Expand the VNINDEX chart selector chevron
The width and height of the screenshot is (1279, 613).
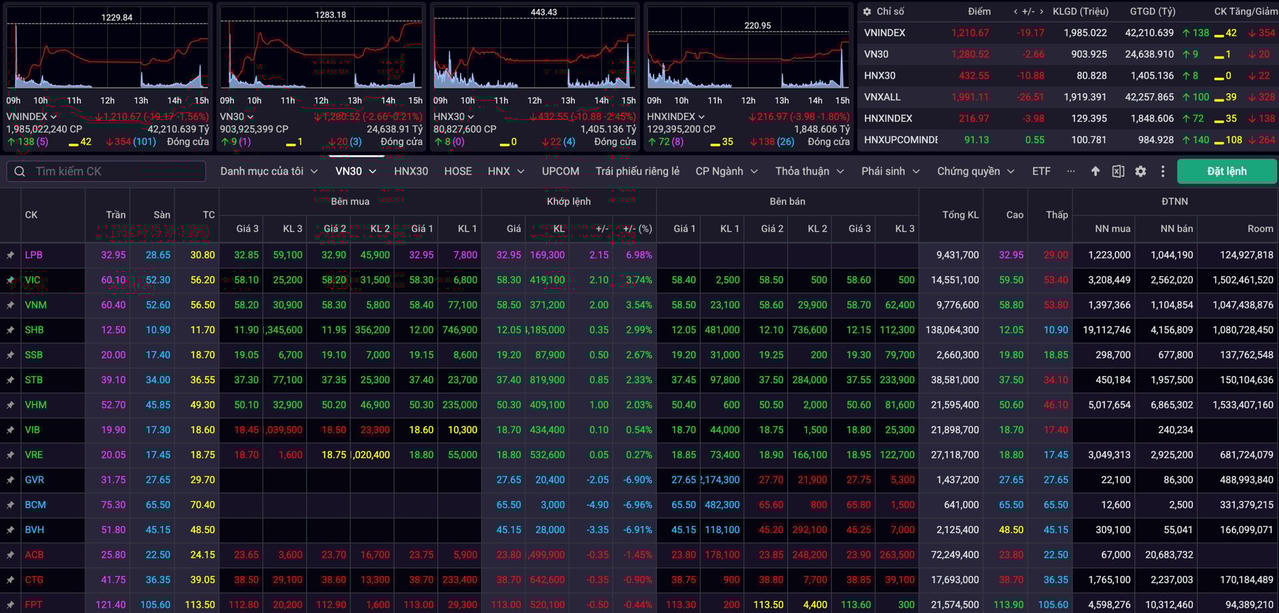(x=54, y=117)
